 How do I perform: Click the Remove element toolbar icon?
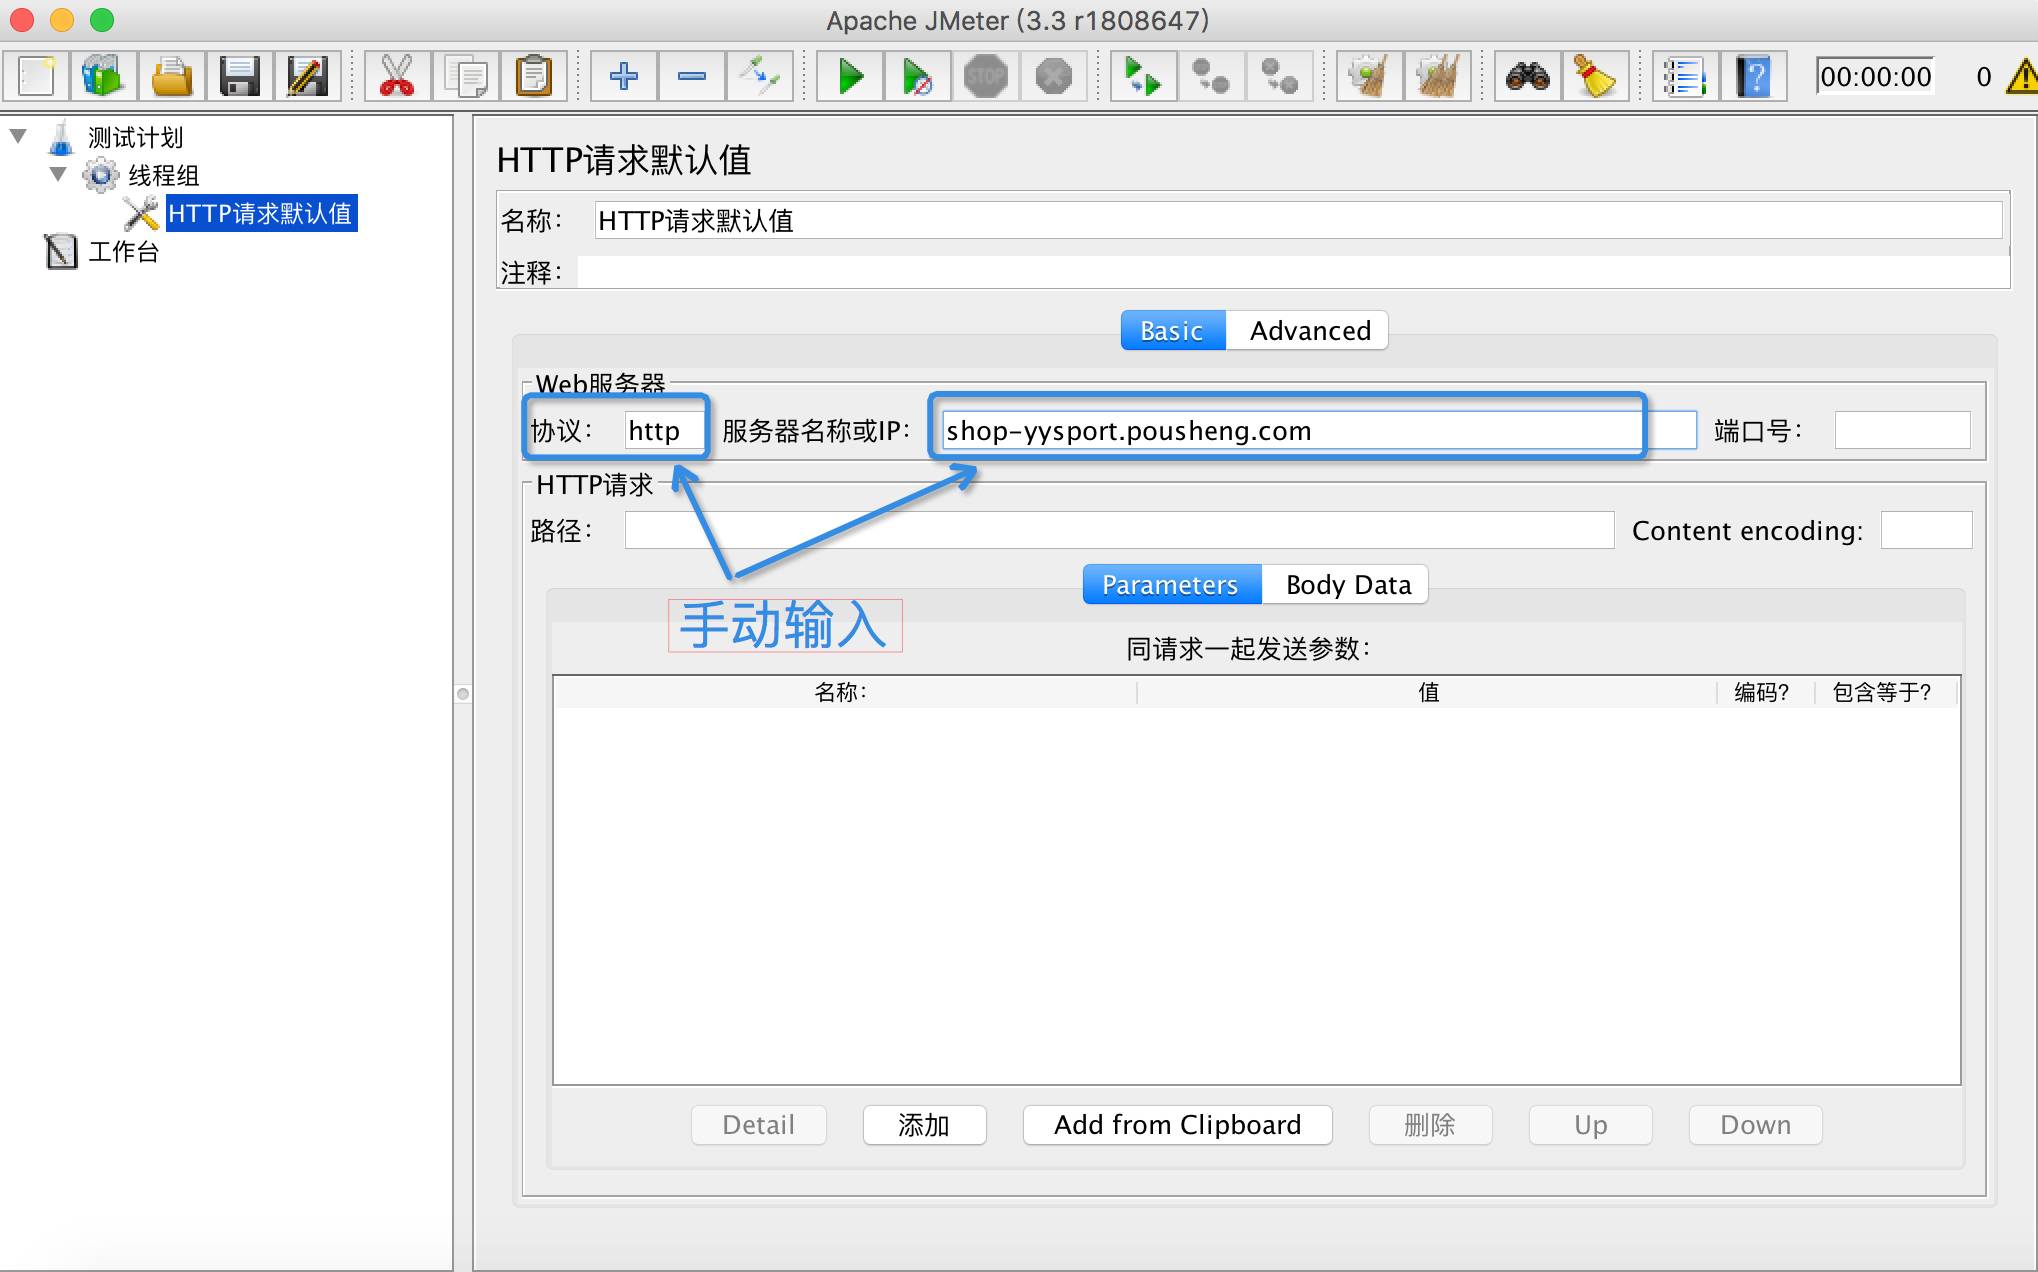692,76
